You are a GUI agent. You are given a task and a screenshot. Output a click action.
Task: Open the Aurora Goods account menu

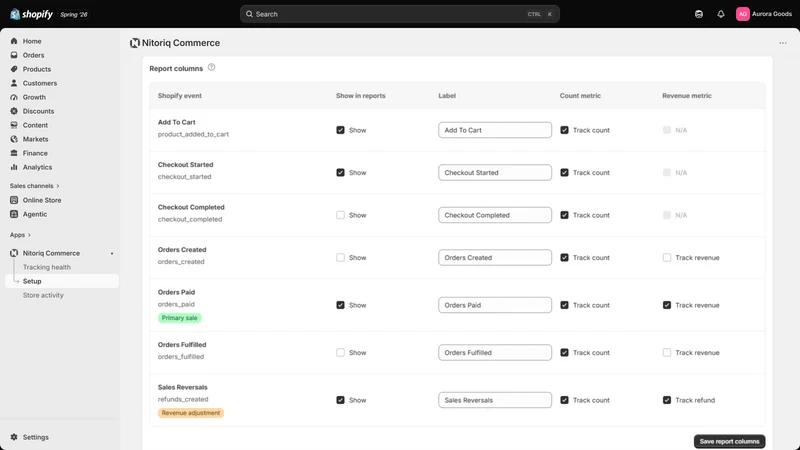click(x=764, y=14)
